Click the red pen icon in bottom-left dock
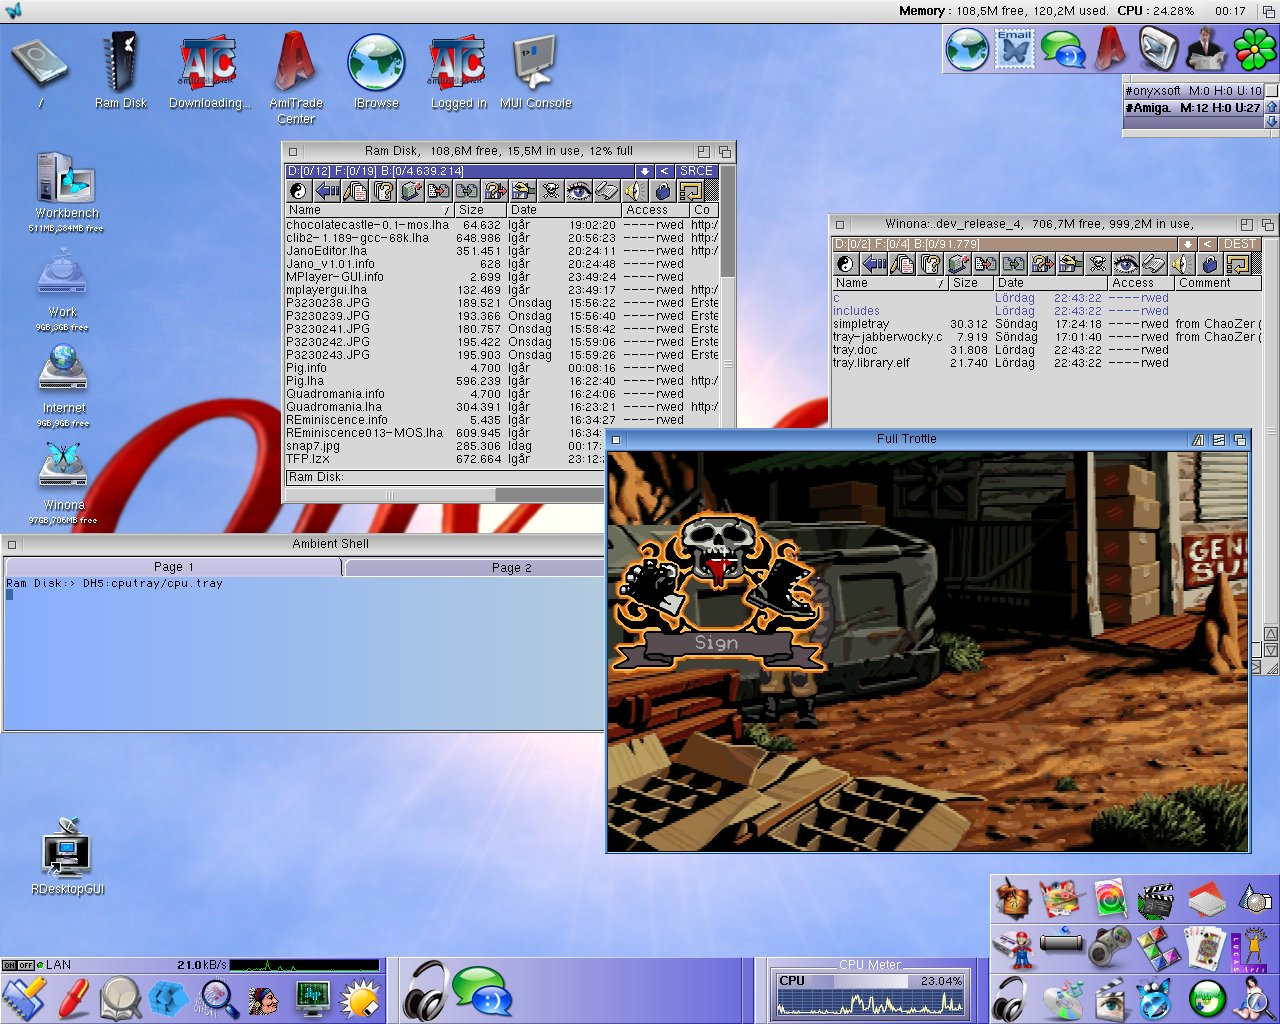Image resolution: width=1280 pixels, height=1024 pixels. coord(72,998)
